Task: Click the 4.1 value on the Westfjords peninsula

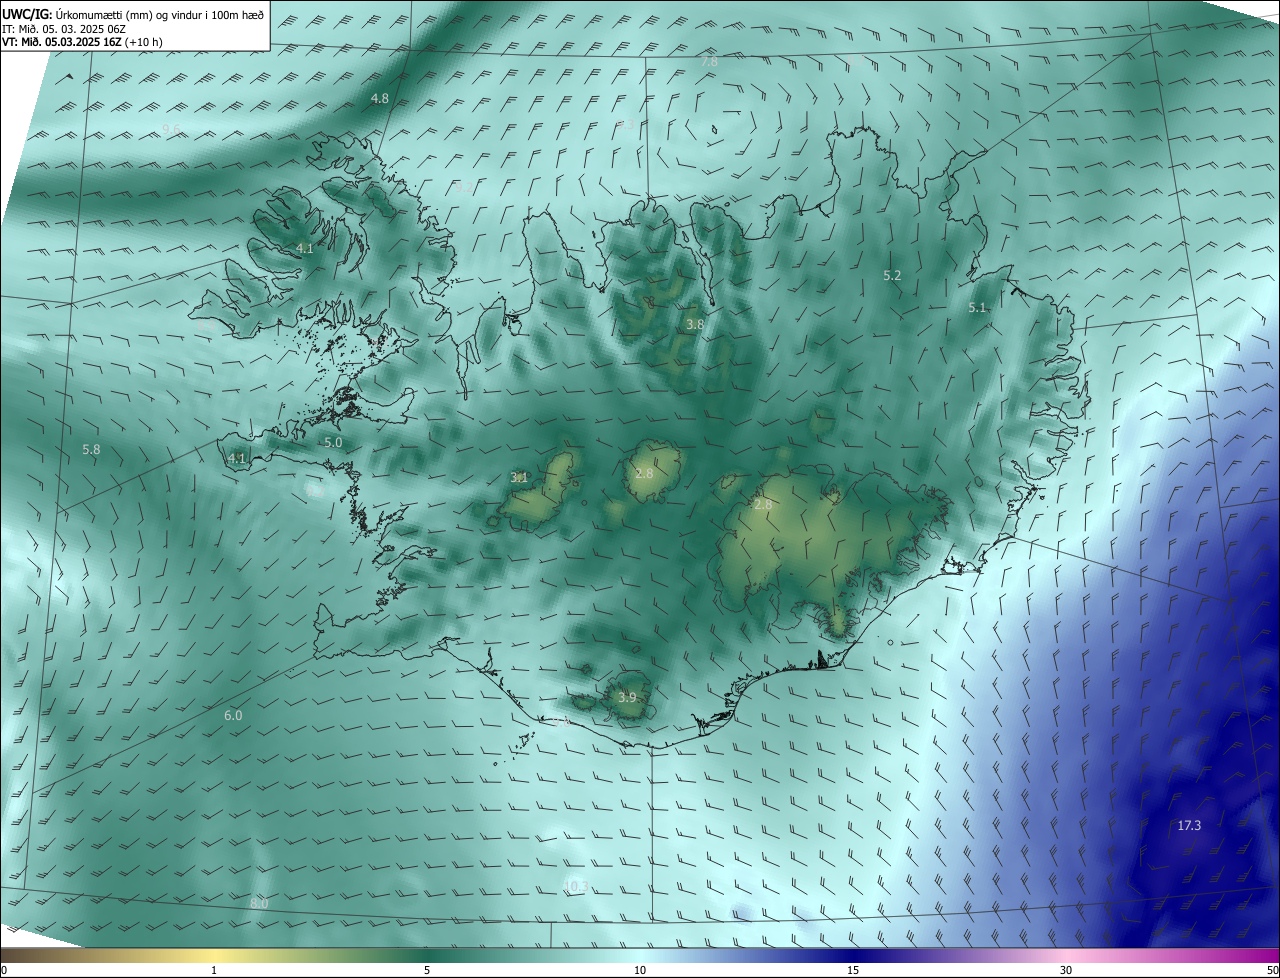Action: coord(305,248)
